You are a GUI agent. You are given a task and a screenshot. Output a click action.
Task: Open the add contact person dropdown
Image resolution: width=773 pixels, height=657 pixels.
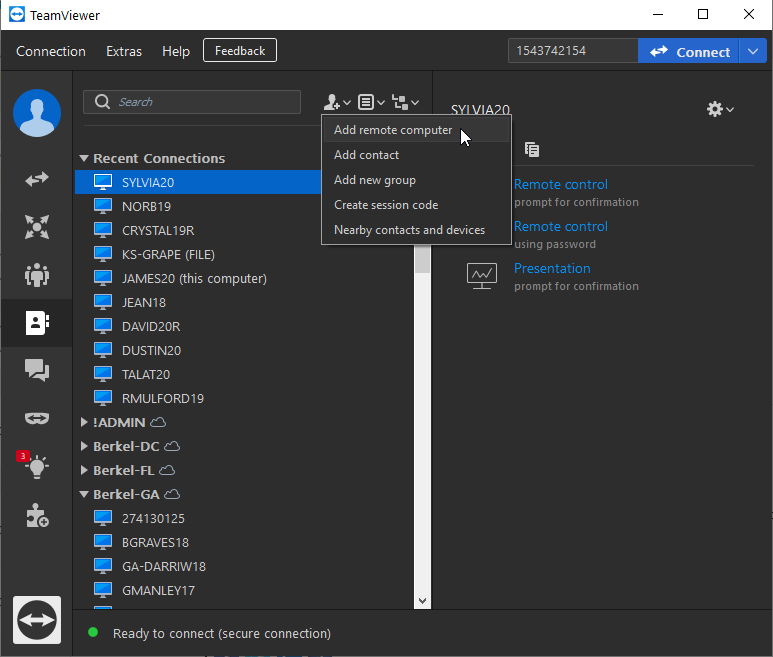pyautogui.click(x=337, y=102)
